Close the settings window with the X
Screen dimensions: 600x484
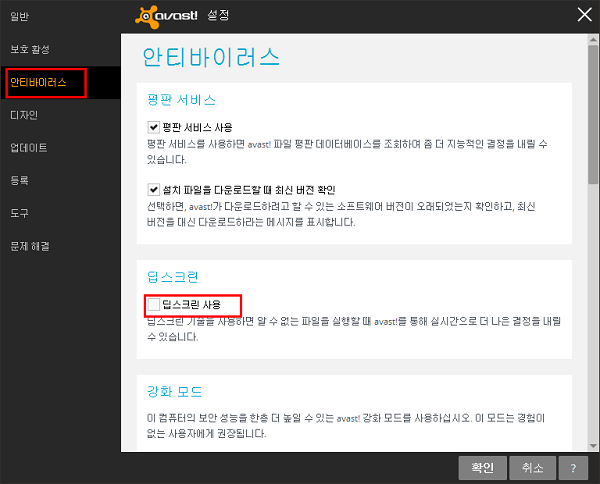[585, 14]
